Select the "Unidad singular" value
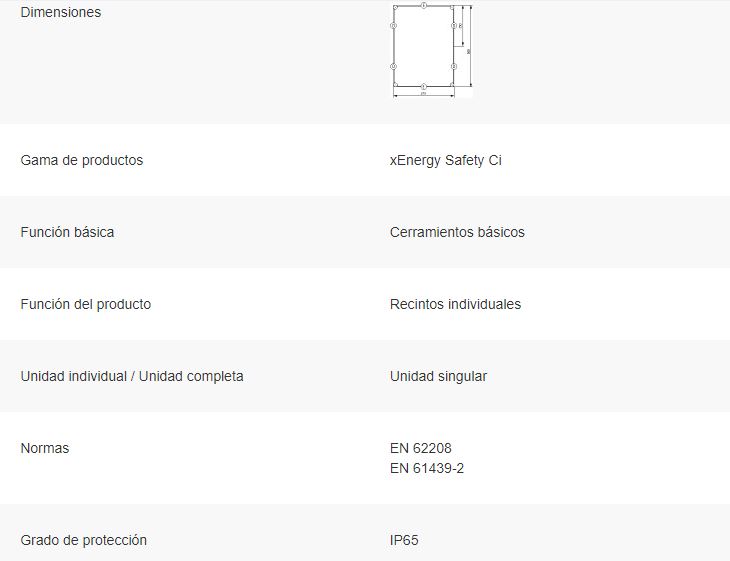The image size is (730, 561). [x=439, y=376]
